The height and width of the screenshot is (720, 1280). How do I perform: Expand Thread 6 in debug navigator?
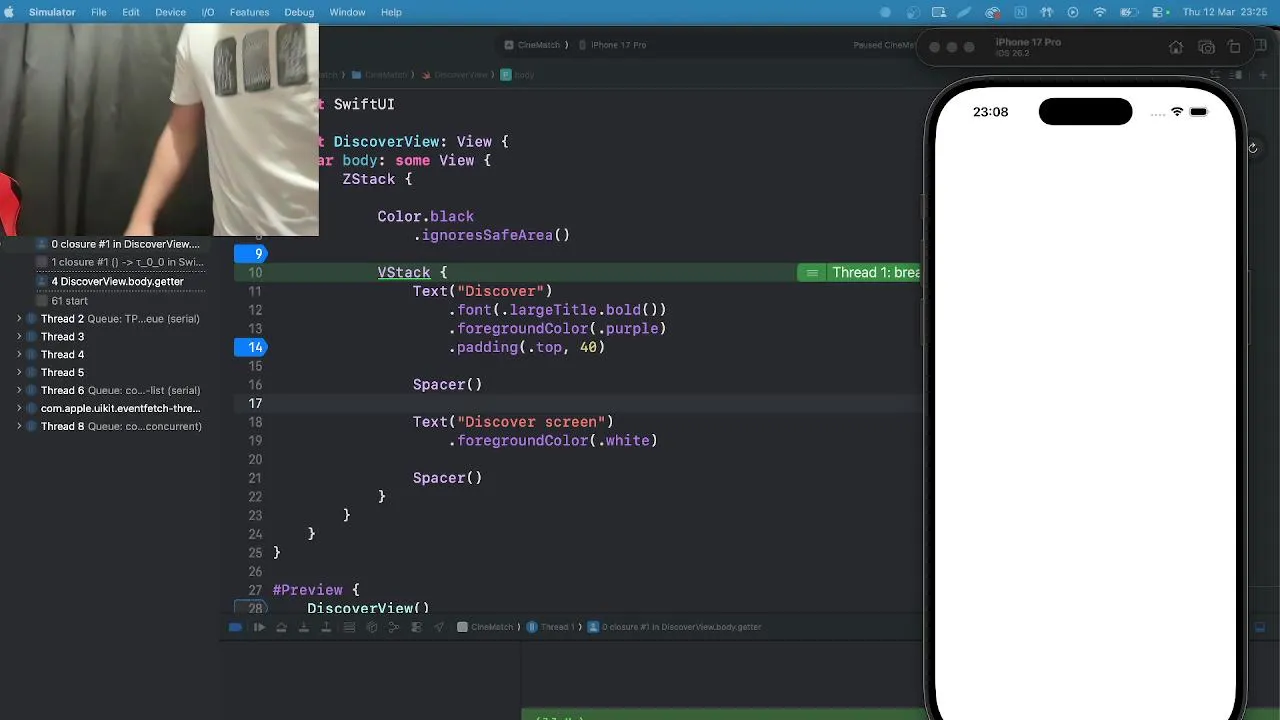(x=19, y=391)
